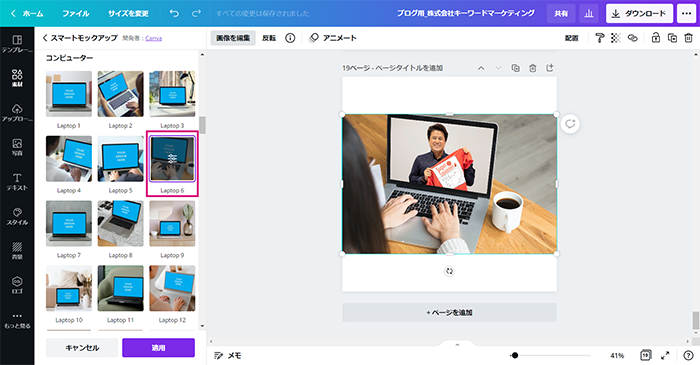Image resolution: width=700 pixels, height=365 pixels.
Task: Move page 19 up with chevron
Action: 481,68
